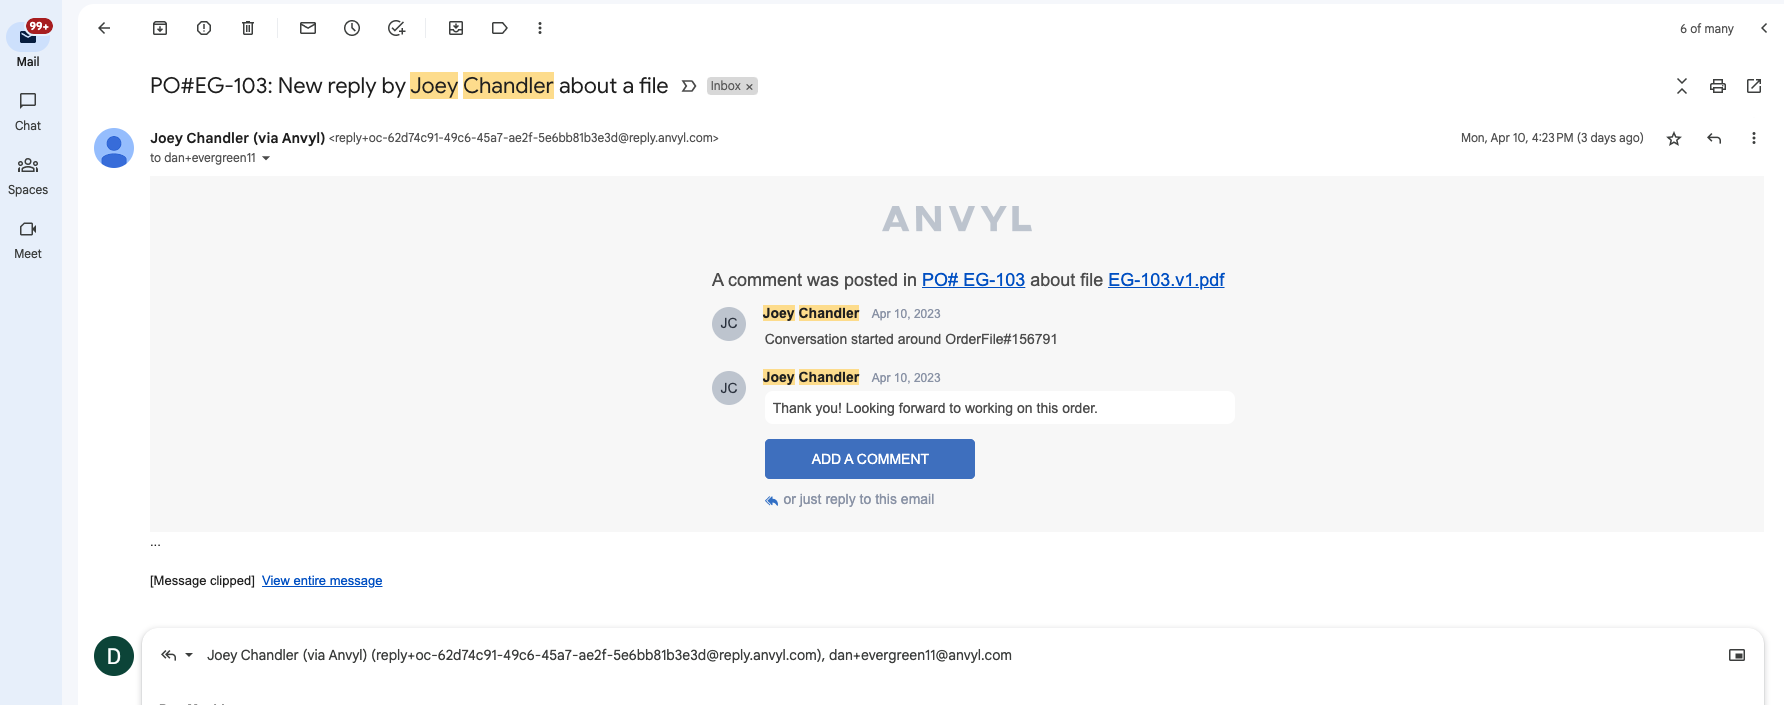Star the message from Joey Chandler
Viewport: 1784px width, 705px height.
pyautogui.click(x=1674, y=139)
